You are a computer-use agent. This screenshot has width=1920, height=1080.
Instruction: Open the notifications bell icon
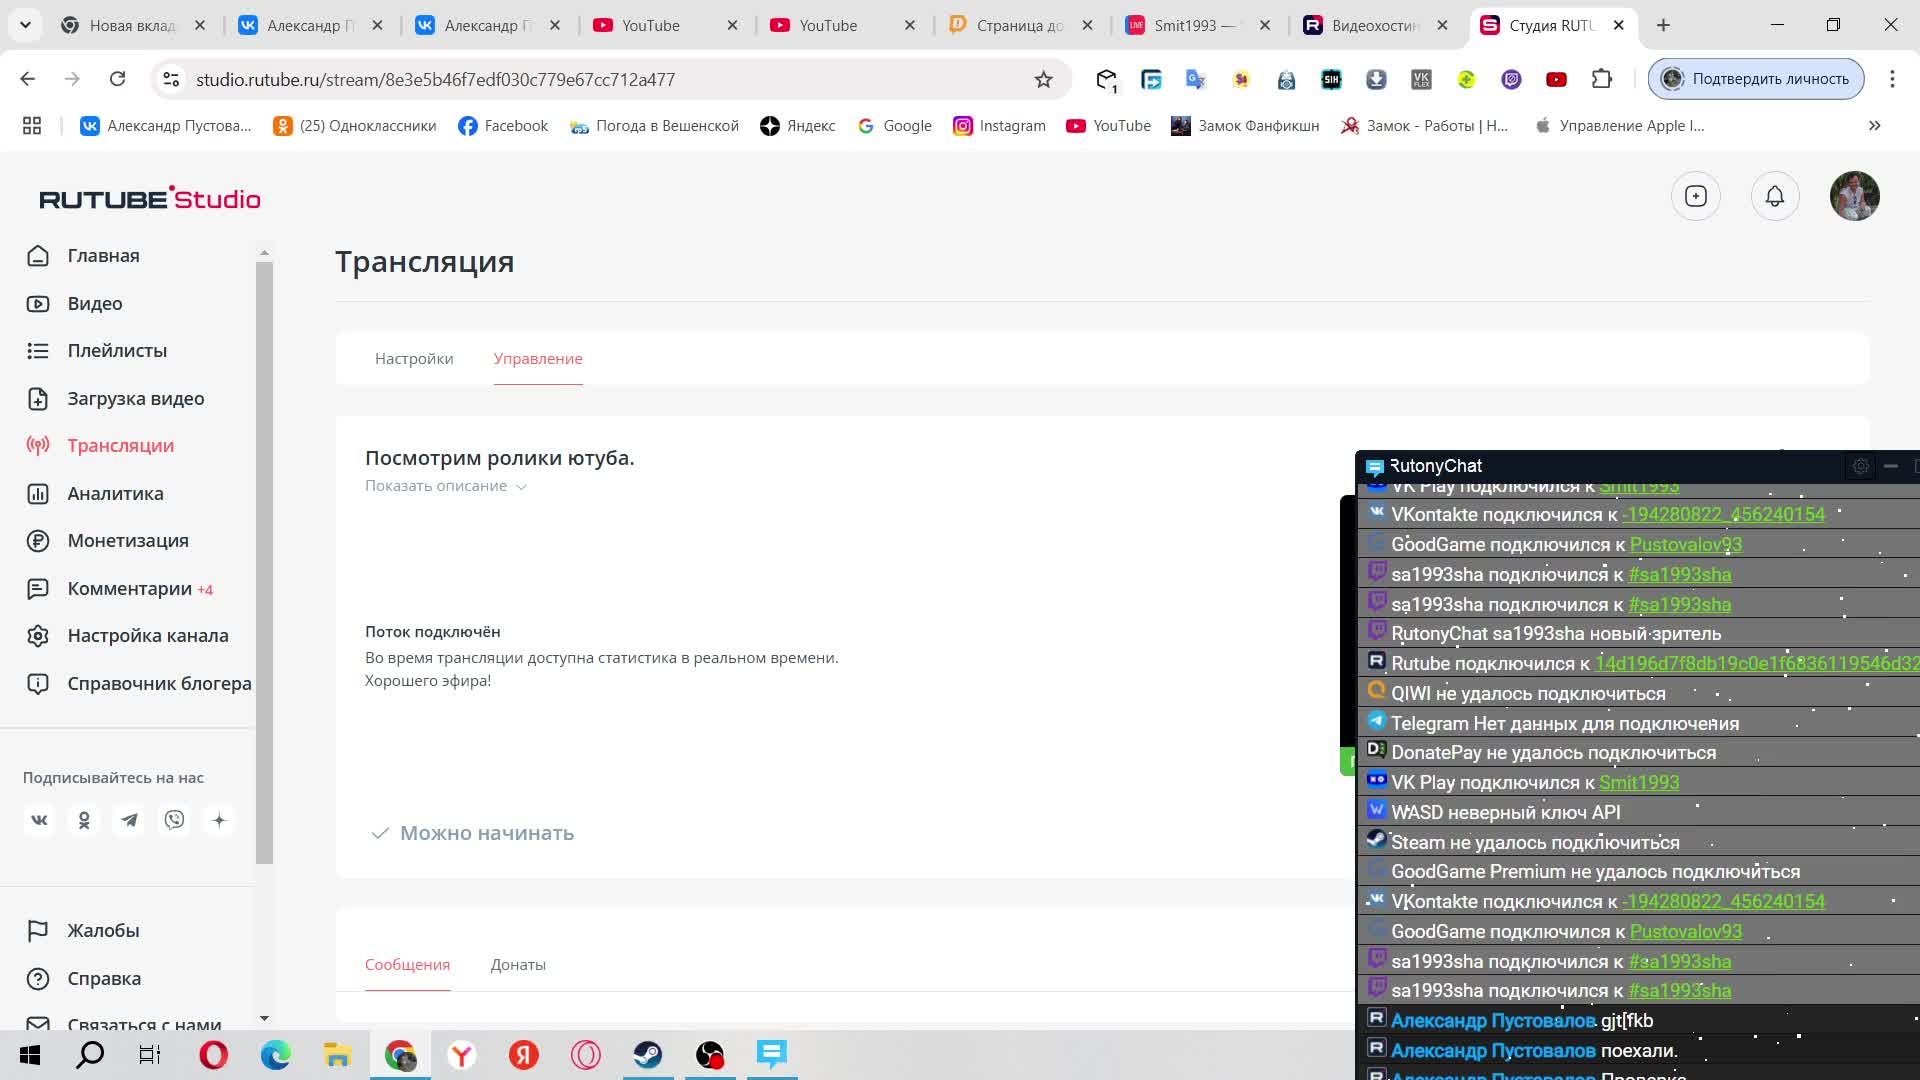[1774, 196]
